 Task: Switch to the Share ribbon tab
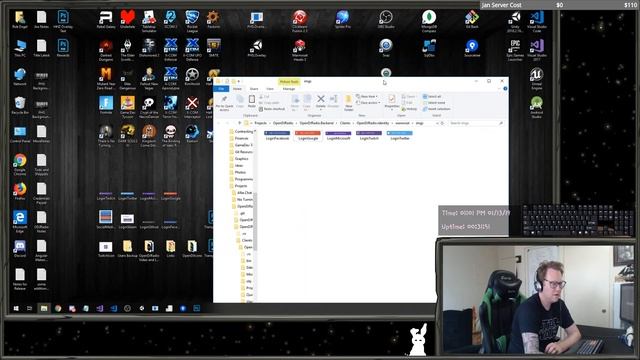click(254, 89)
